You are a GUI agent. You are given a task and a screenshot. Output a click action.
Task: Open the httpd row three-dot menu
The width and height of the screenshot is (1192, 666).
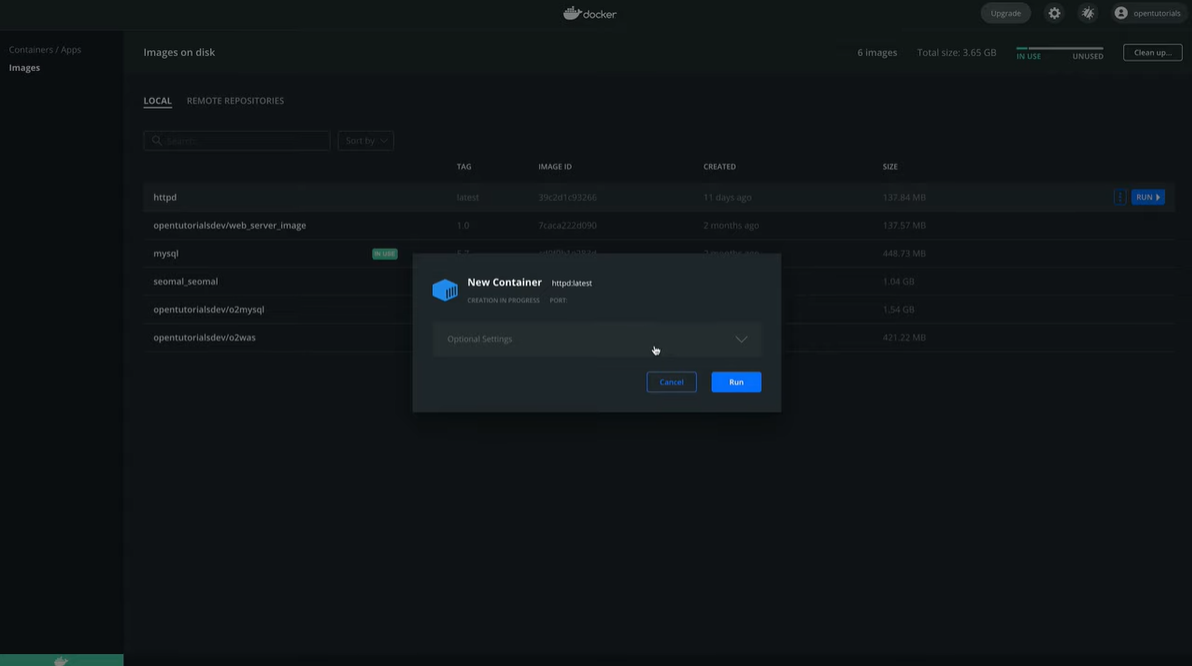[x=1120, y=197]
